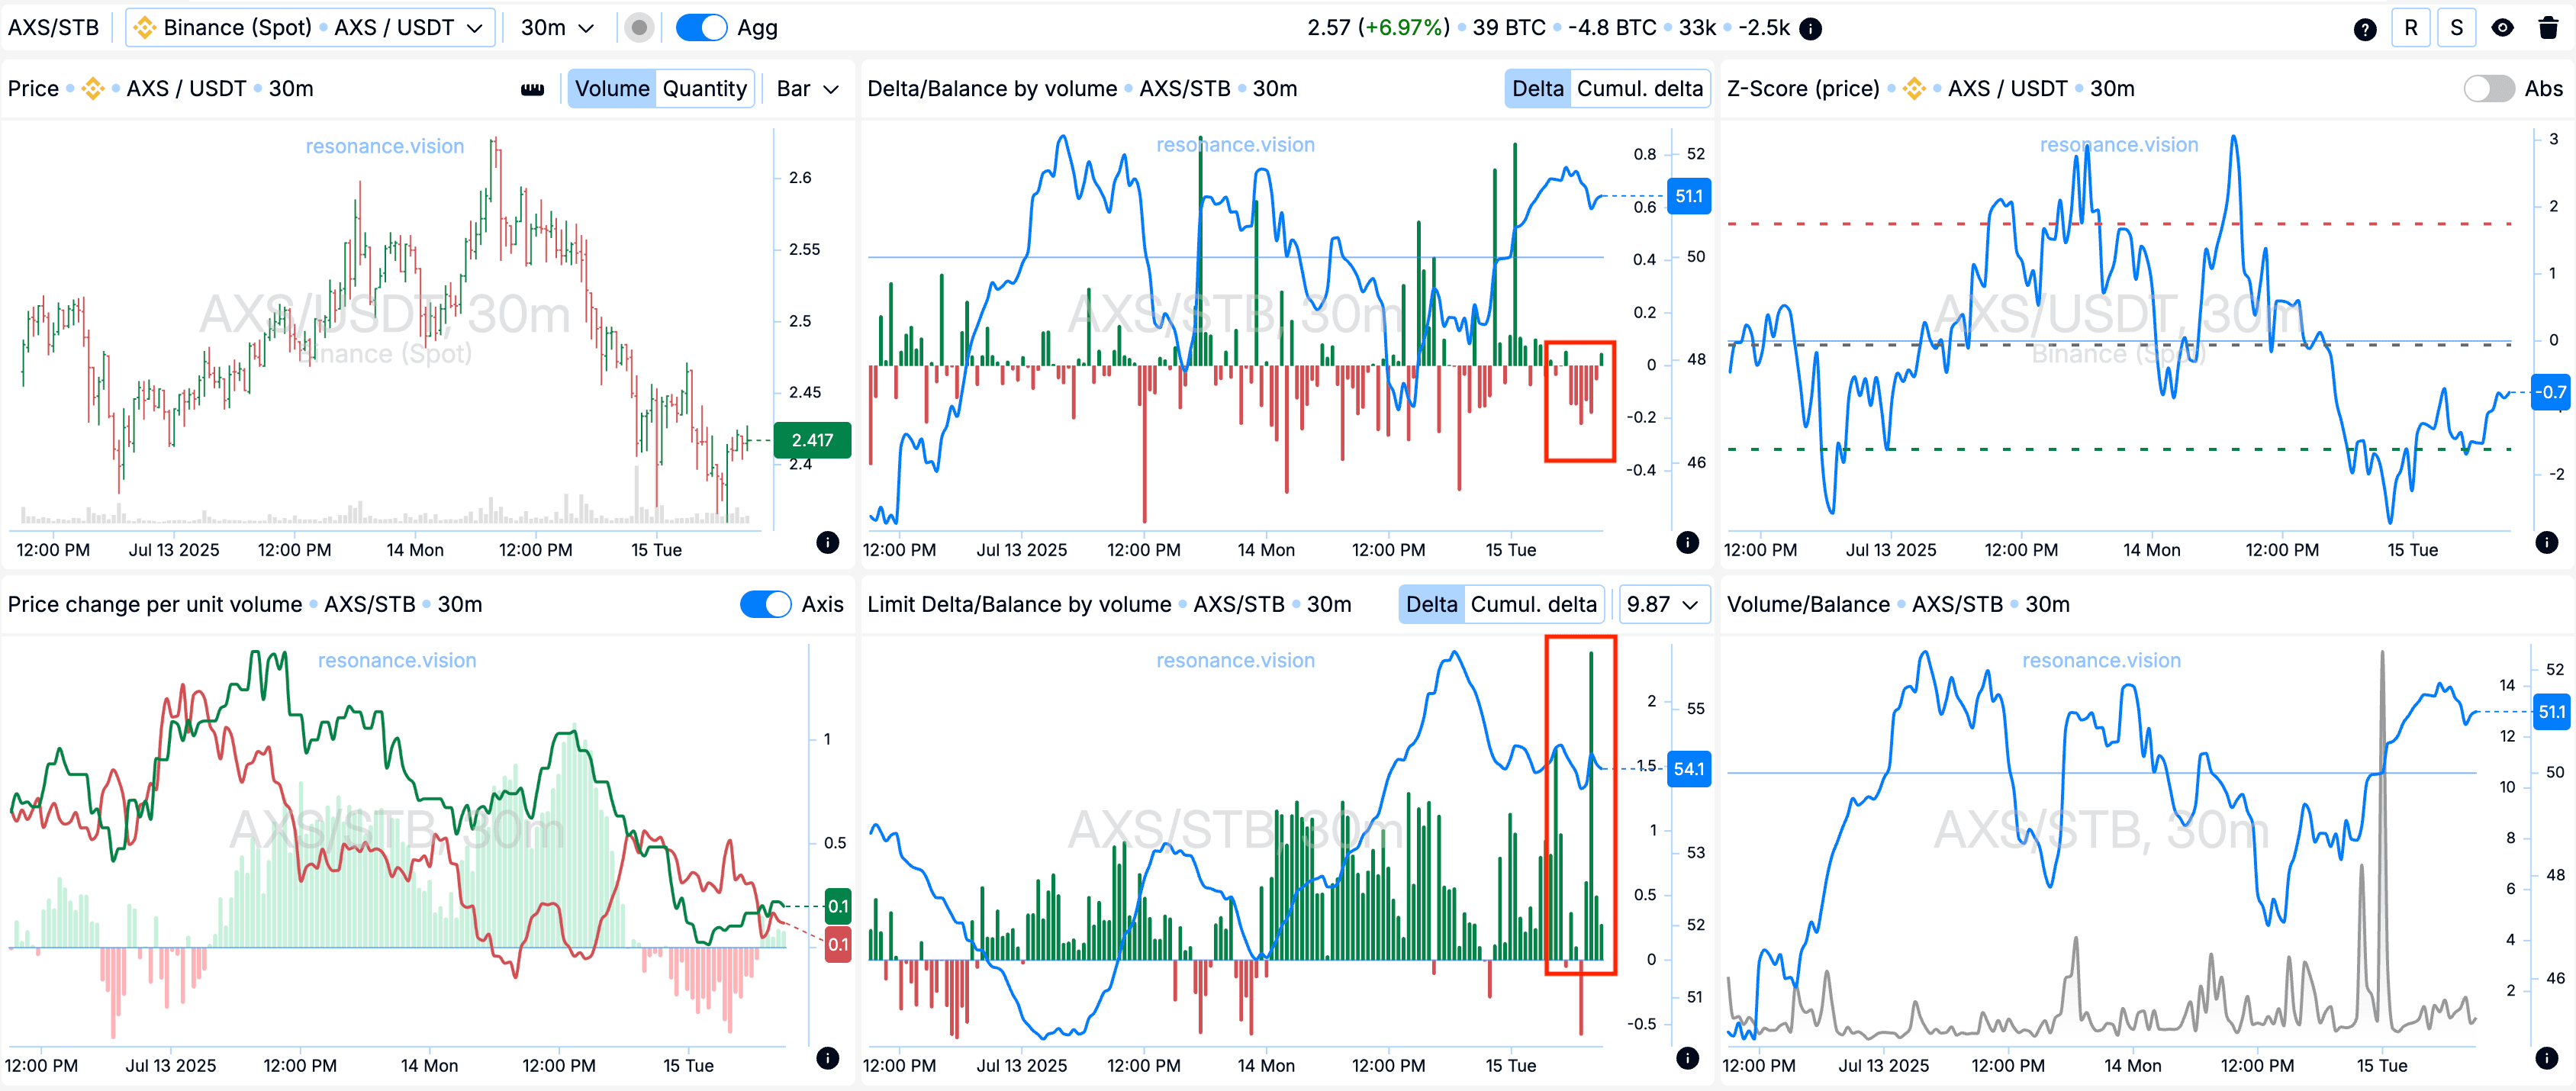Click the R button in top toolbar

(2410, 28)
